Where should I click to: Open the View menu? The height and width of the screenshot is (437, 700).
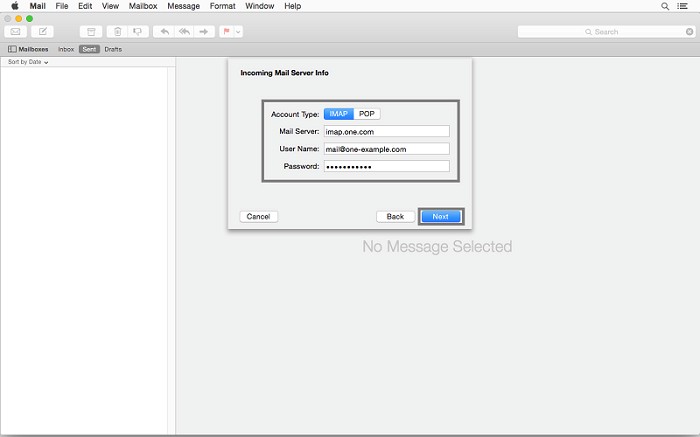pyautogui.click(x=110, y=6)
